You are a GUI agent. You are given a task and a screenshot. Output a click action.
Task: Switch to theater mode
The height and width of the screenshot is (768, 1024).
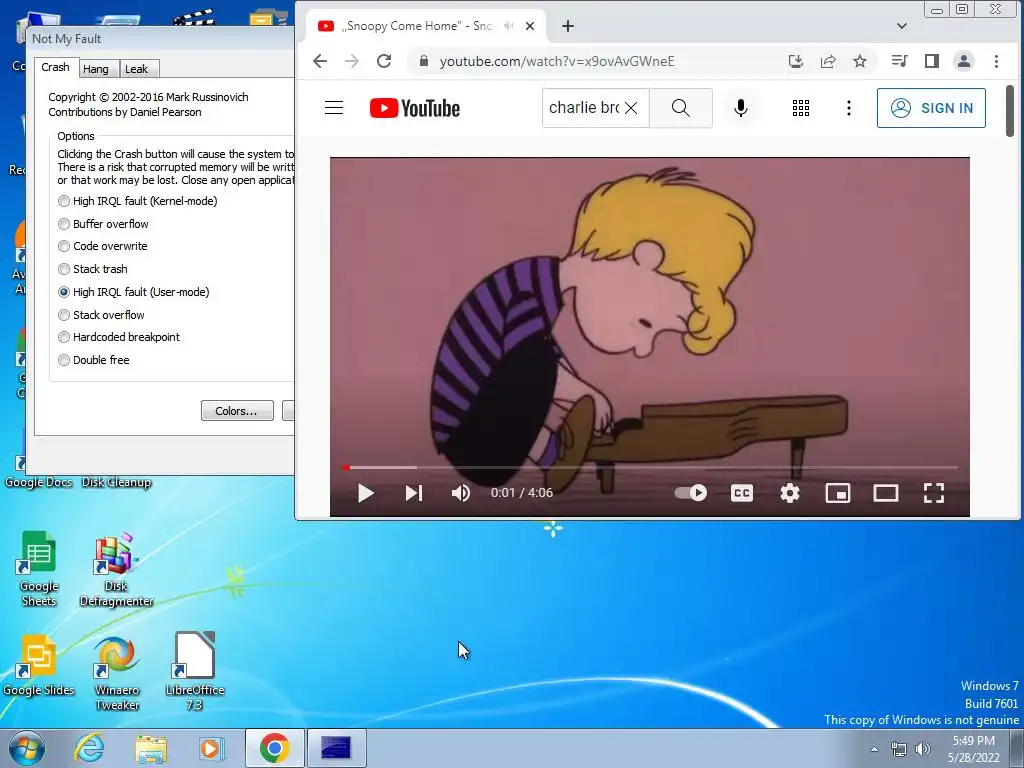click(x=886, y=493)
